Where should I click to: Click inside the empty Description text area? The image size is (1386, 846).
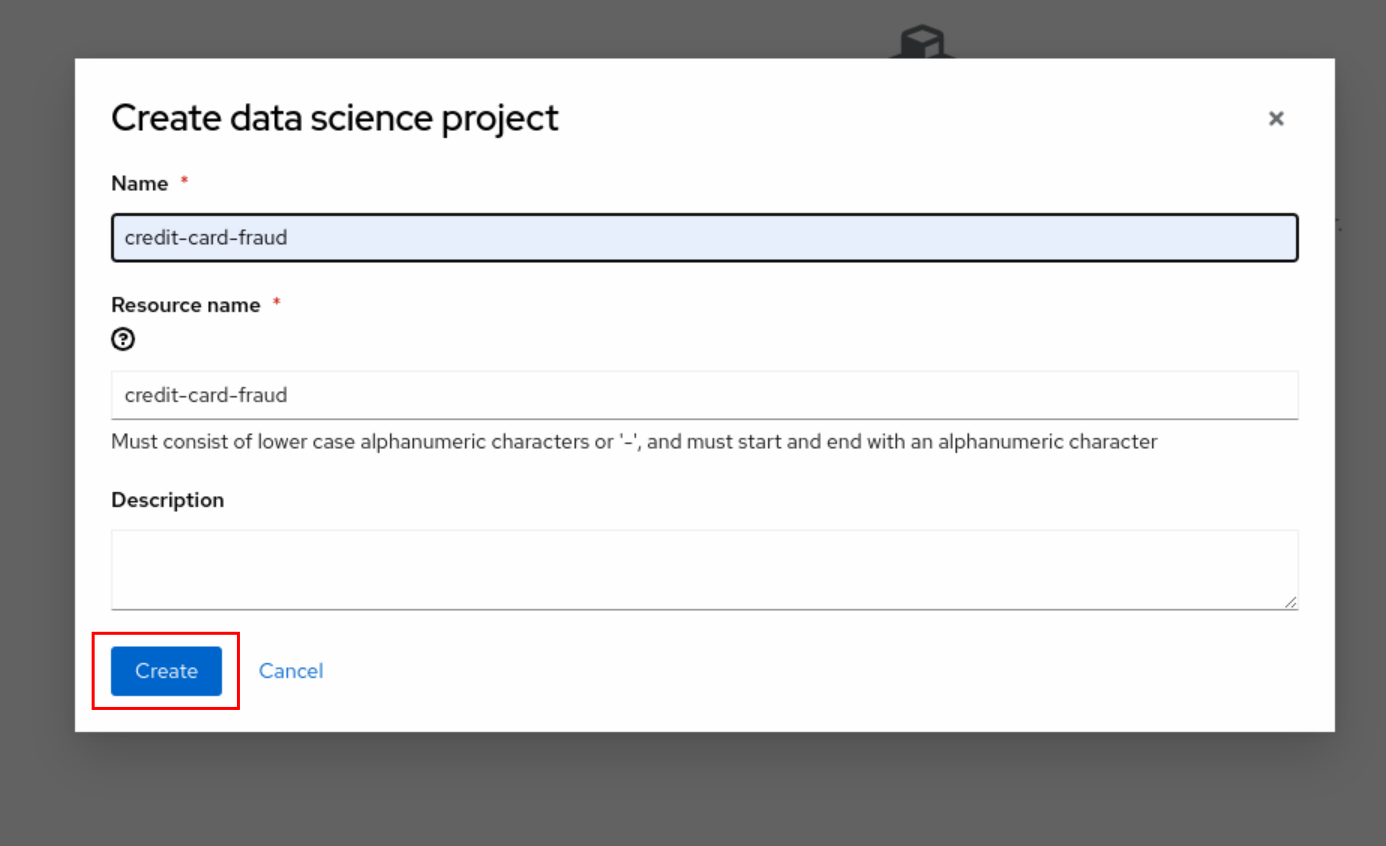point(700,569)
